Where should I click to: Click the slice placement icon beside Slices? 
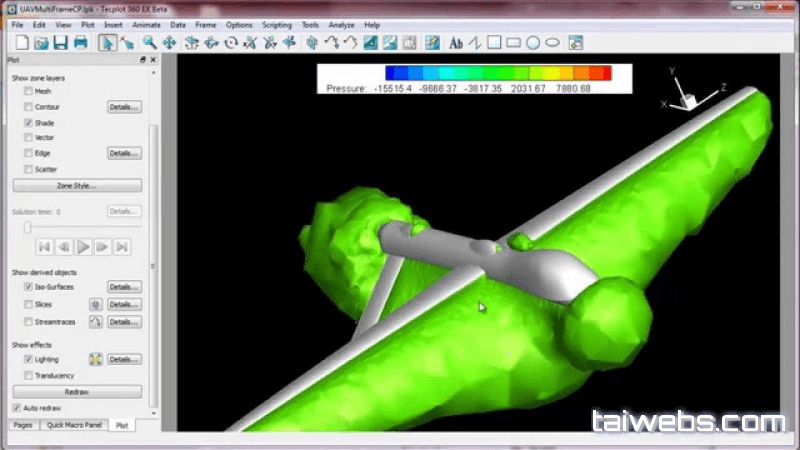(96, 304)
